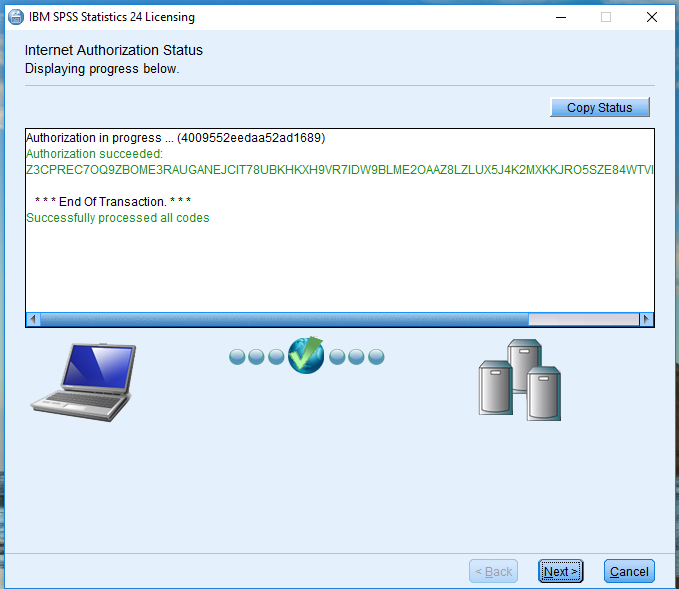Cancel the licensing wizard
Screen dimensions: 679x589
click(x=629, y=571)
